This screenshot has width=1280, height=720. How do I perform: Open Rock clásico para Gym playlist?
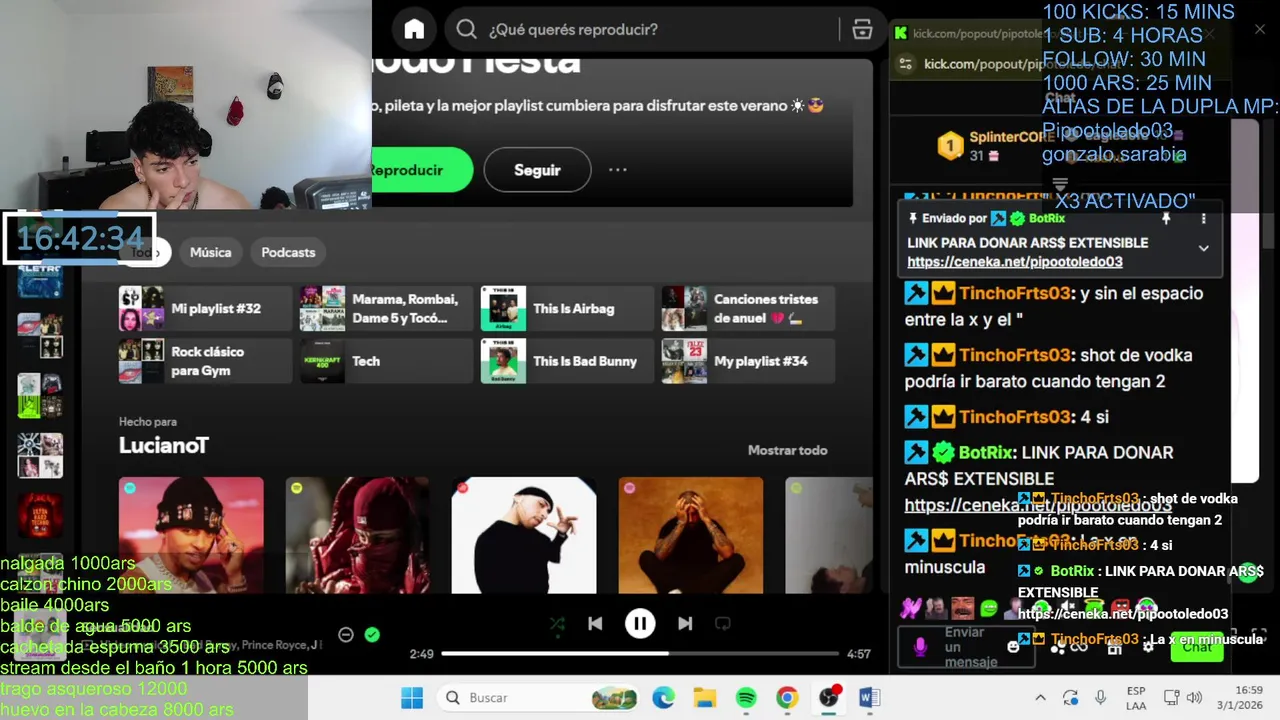(205, 361)
